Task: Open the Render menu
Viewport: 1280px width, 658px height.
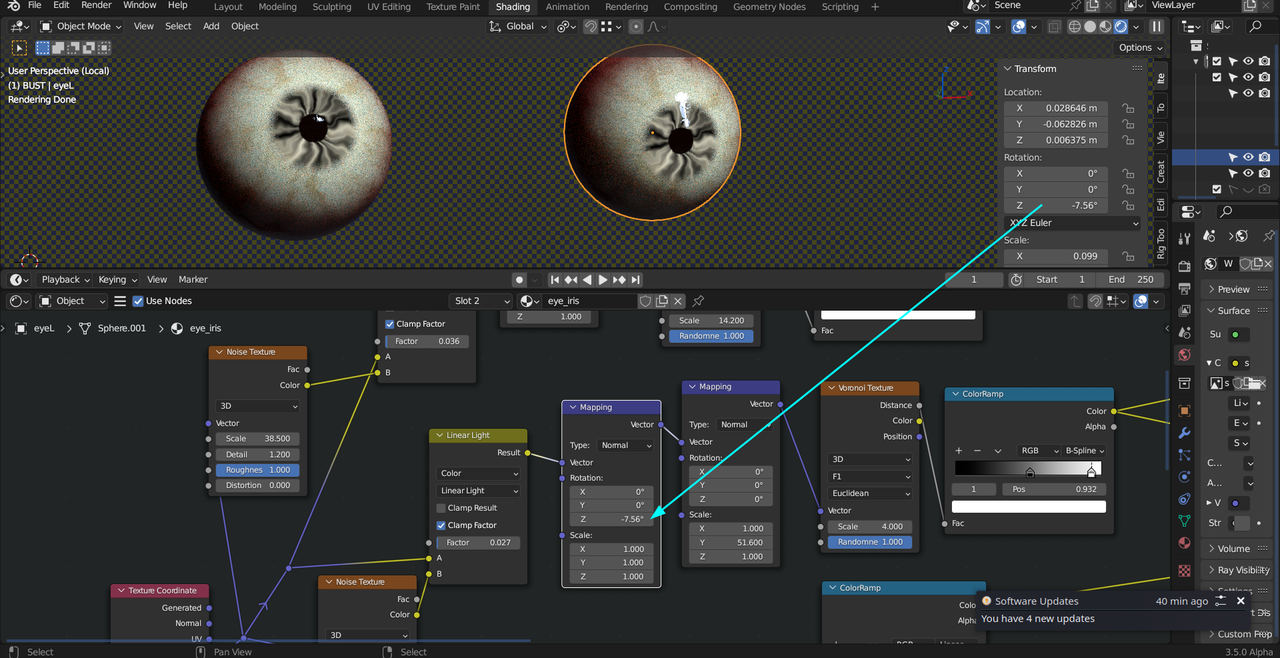Action: coord(96,6)
